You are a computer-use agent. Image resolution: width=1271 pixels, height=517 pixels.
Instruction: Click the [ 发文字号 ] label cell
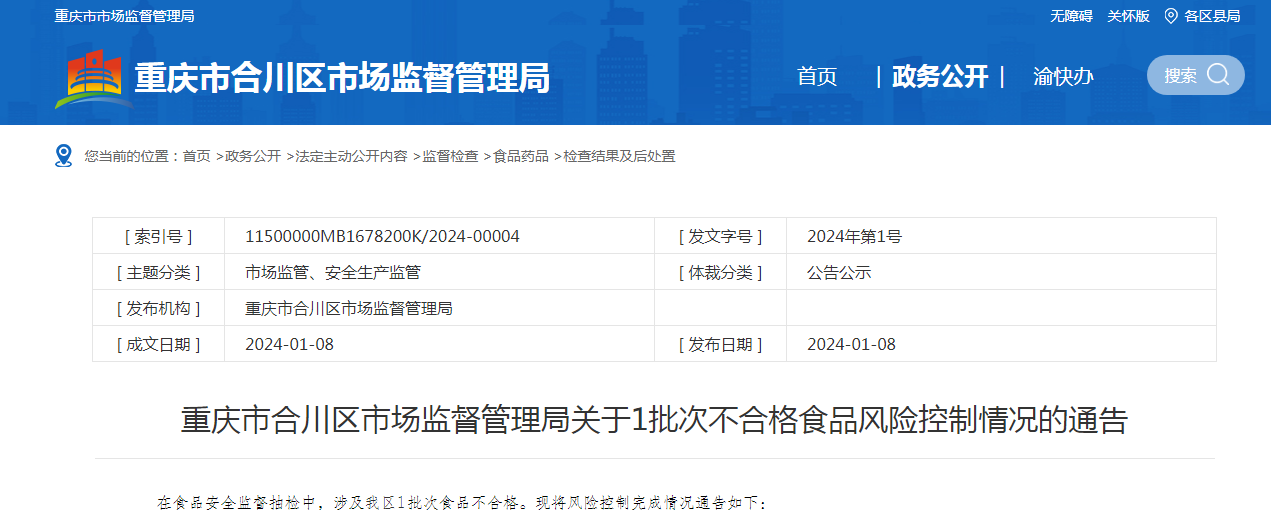click(720, 236)
